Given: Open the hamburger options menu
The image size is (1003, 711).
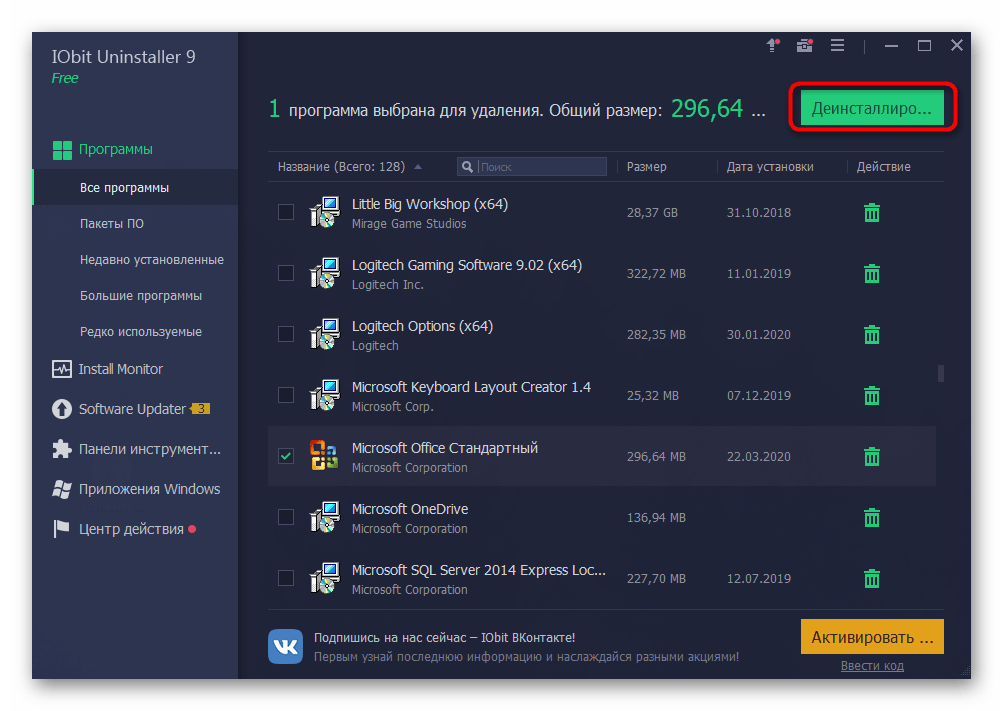Looking at the screenshot, I should tap(838, 45).
